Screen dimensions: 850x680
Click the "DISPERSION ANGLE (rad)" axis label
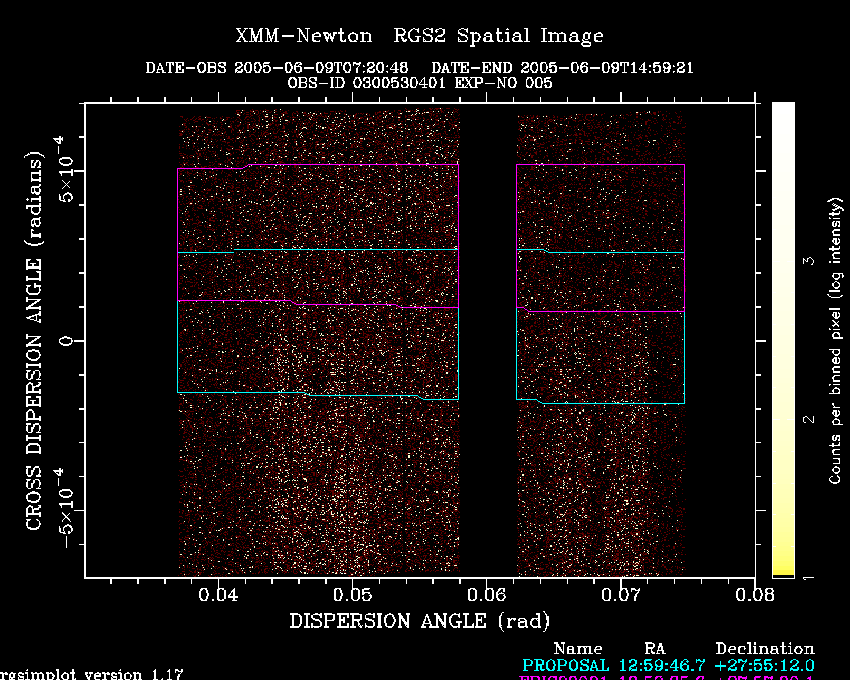tap(420, 621)
